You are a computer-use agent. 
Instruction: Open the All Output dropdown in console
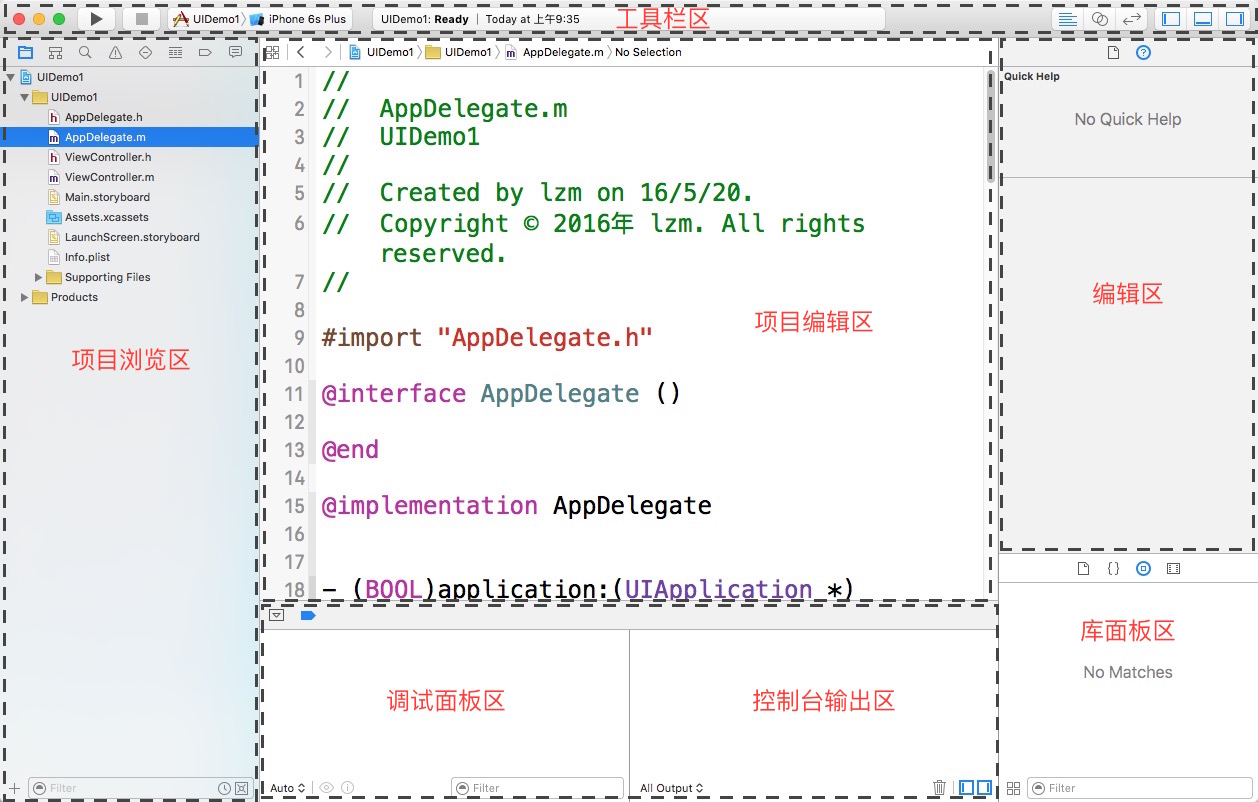click(x=671, y=787)
